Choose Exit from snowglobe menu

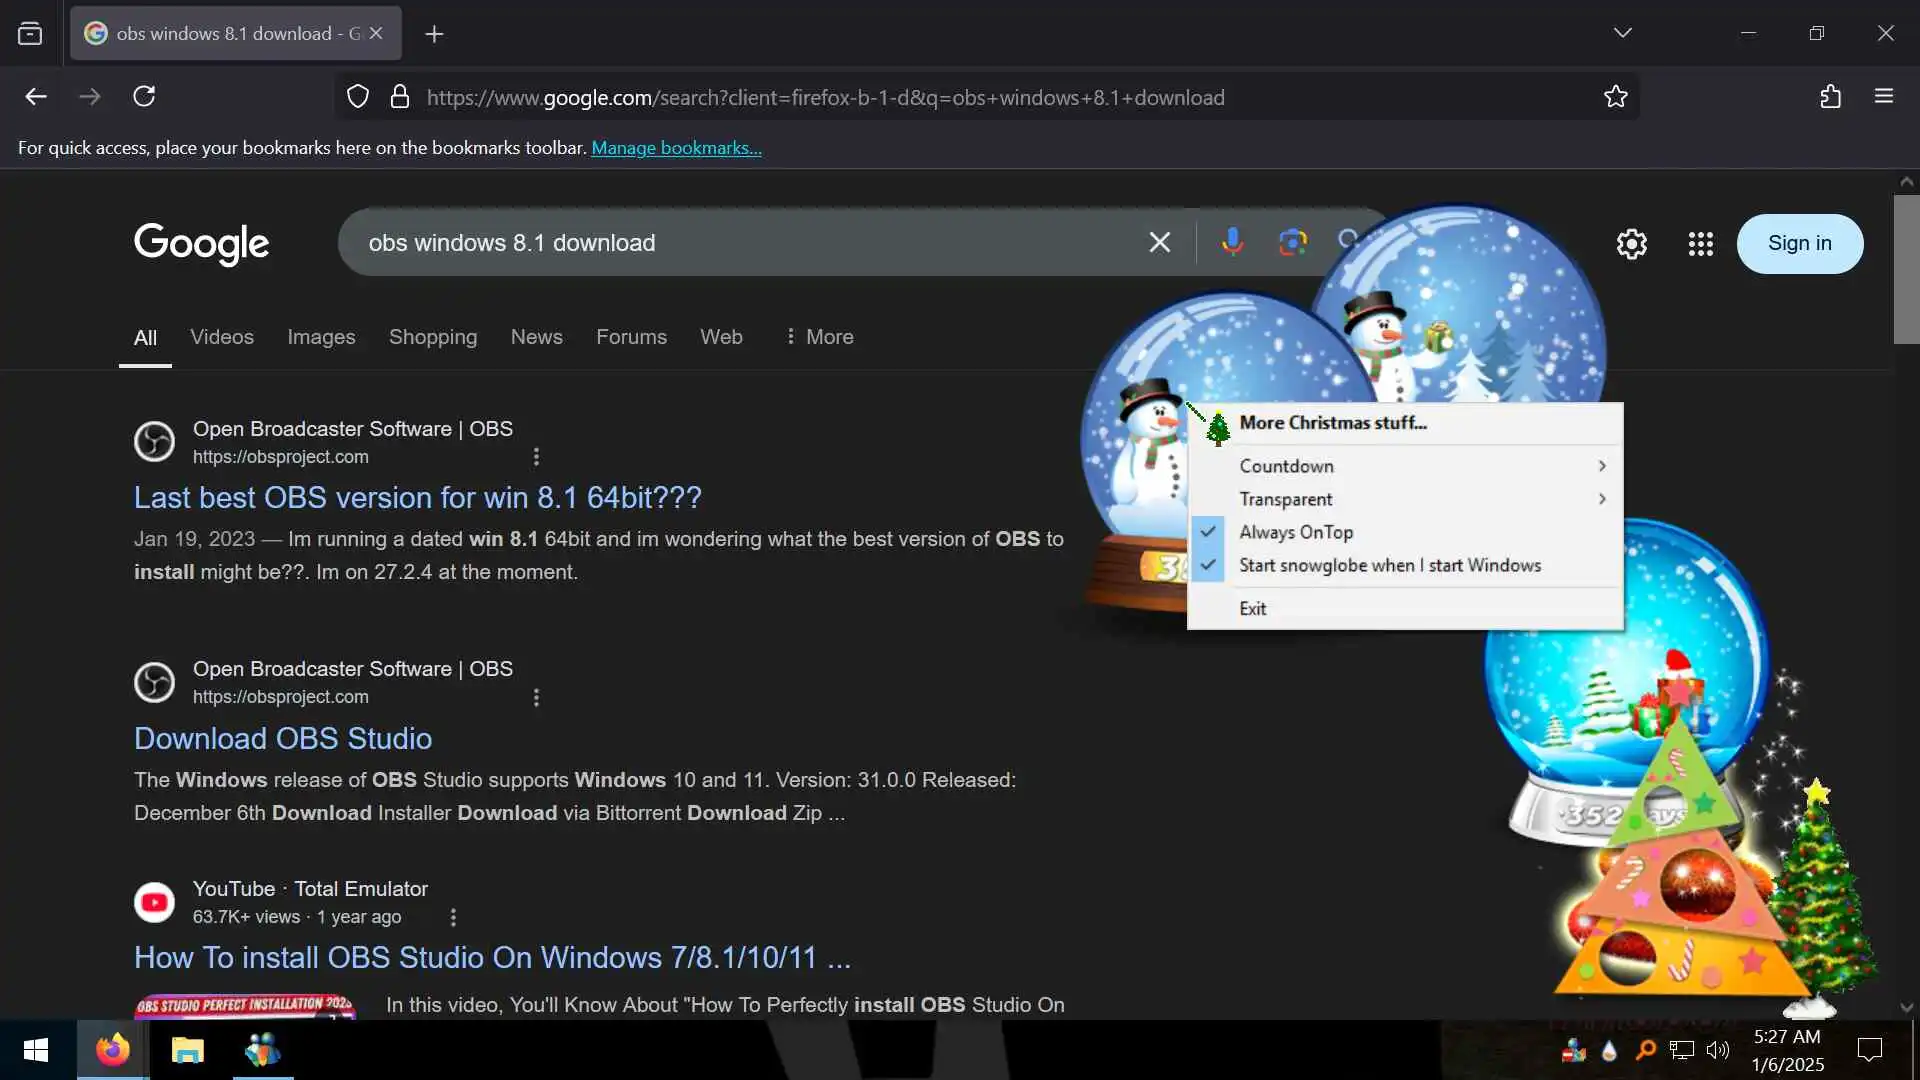[1253, 608]
